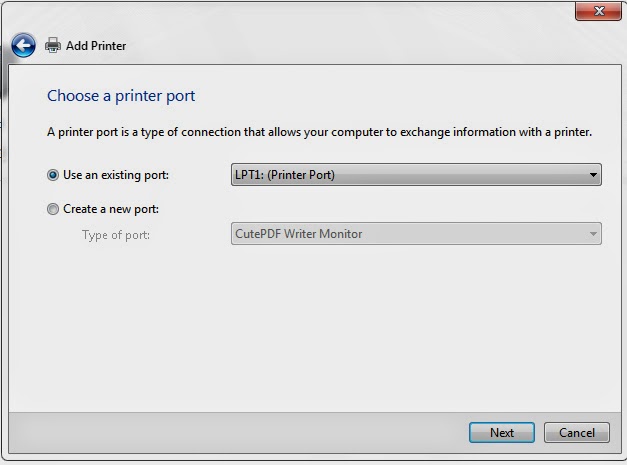Screen dimensions: 627x465
Task: Cancel the printer wizard
Action: click(577, 433)
